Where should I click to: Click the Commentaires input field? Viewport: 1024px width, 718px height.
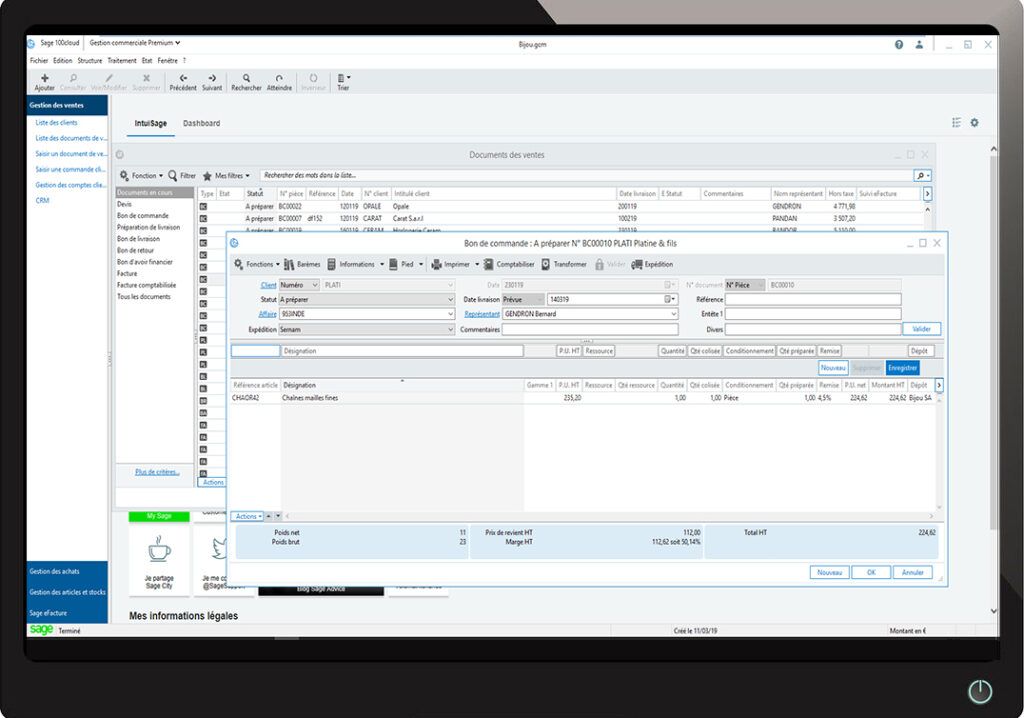click(x=589, y=329)
